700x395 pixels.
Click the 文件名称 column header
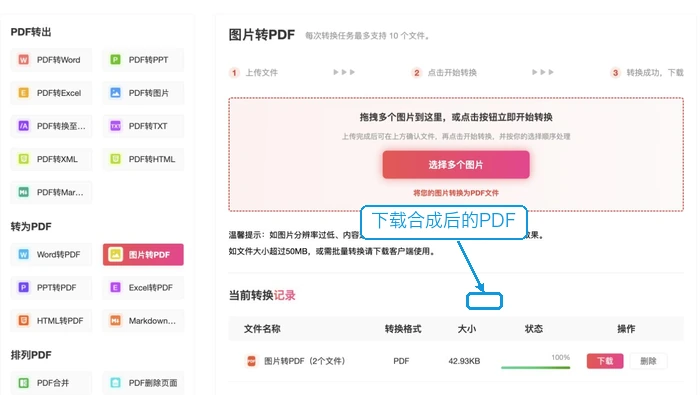pyautogui.click(x=262, y=329)
